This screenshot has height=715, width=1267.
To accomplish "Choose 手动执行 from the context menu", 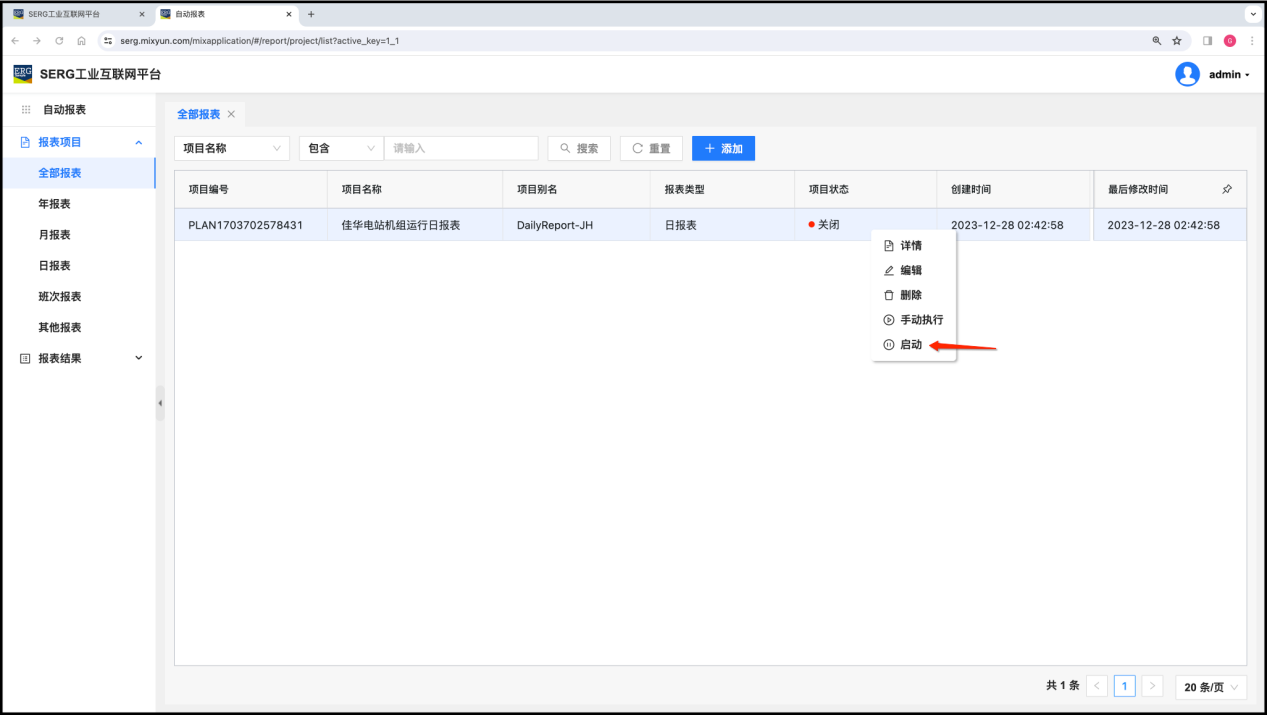I will click(x=920, y=320).
